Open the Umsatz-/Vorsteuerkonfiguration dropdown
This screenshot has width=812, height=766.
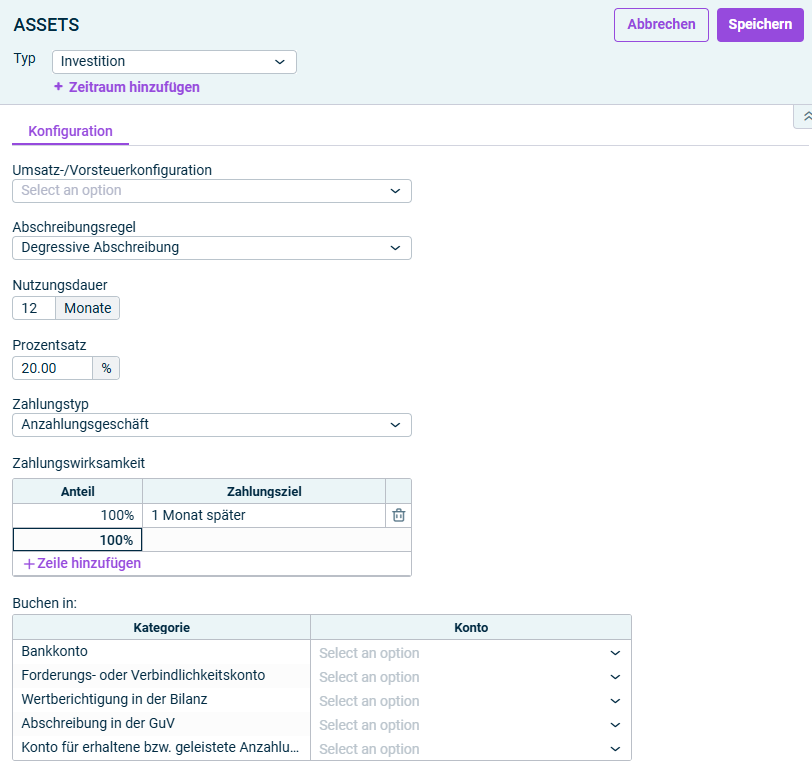coord(212,191)
